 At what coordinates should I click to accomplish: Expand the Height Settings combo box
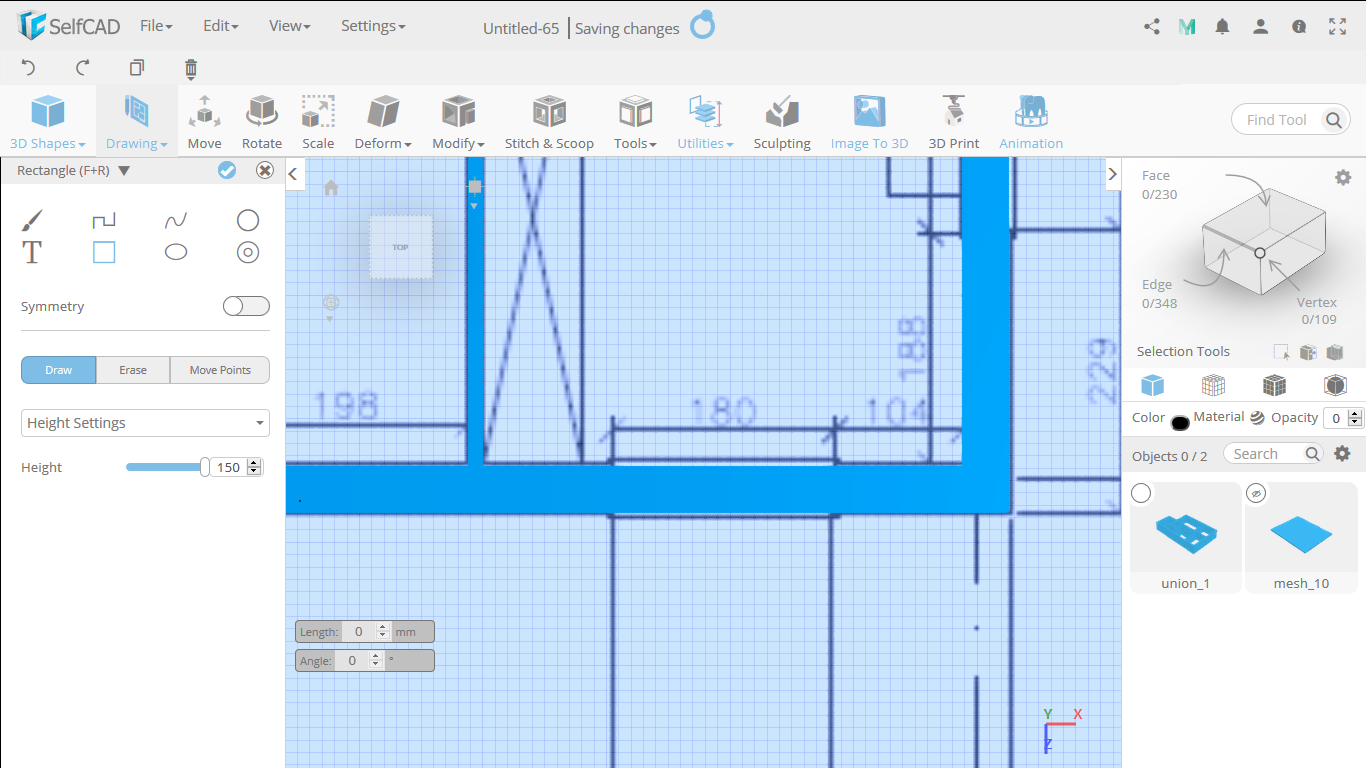point(146,423)
